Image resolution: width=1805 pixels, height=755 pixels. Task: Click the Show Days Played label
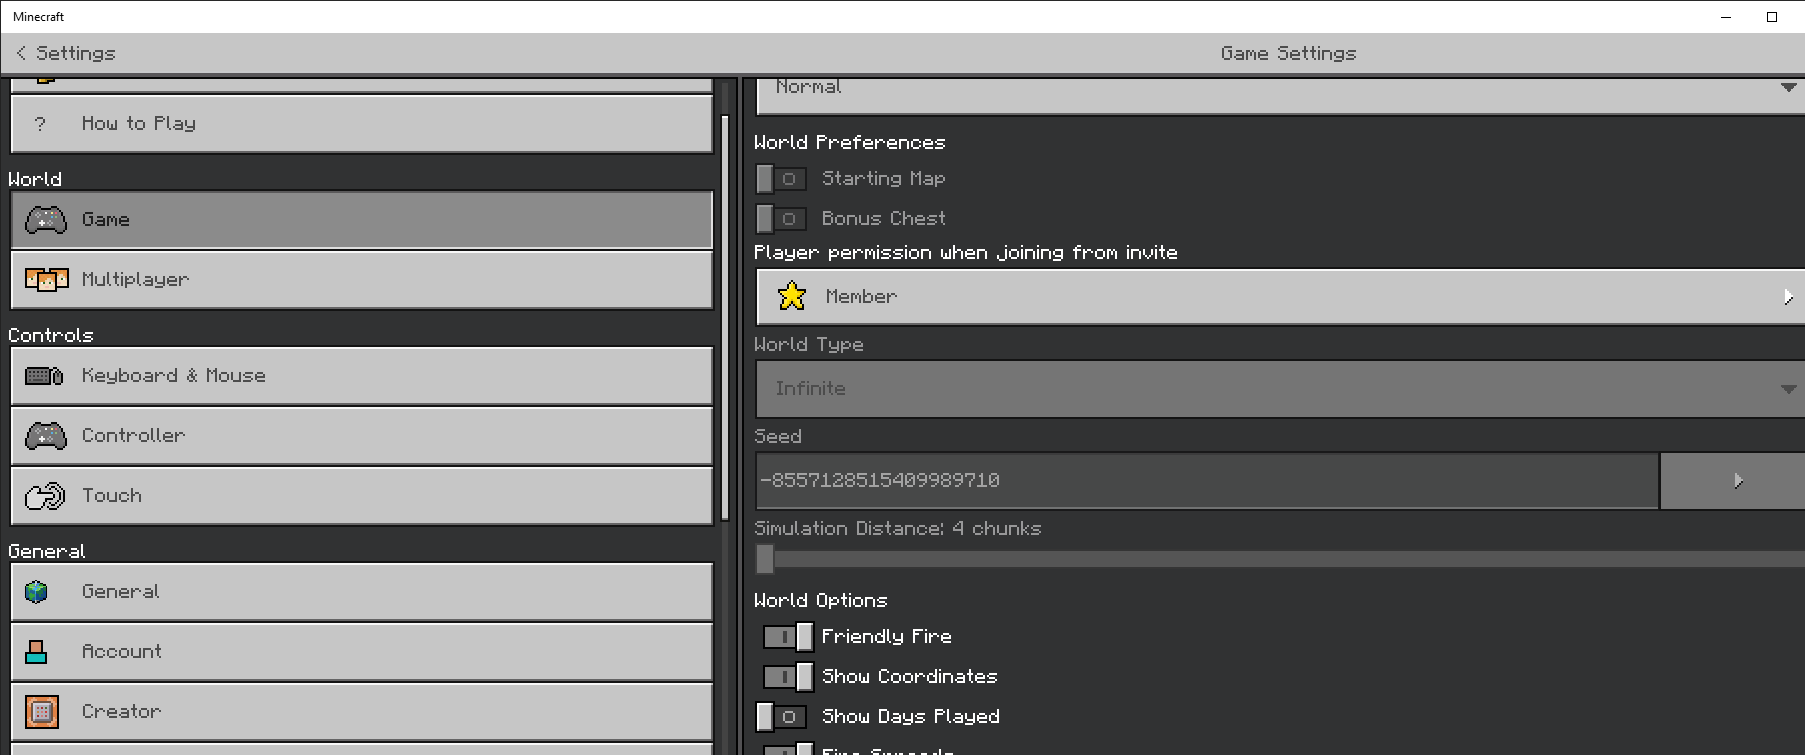911,717
